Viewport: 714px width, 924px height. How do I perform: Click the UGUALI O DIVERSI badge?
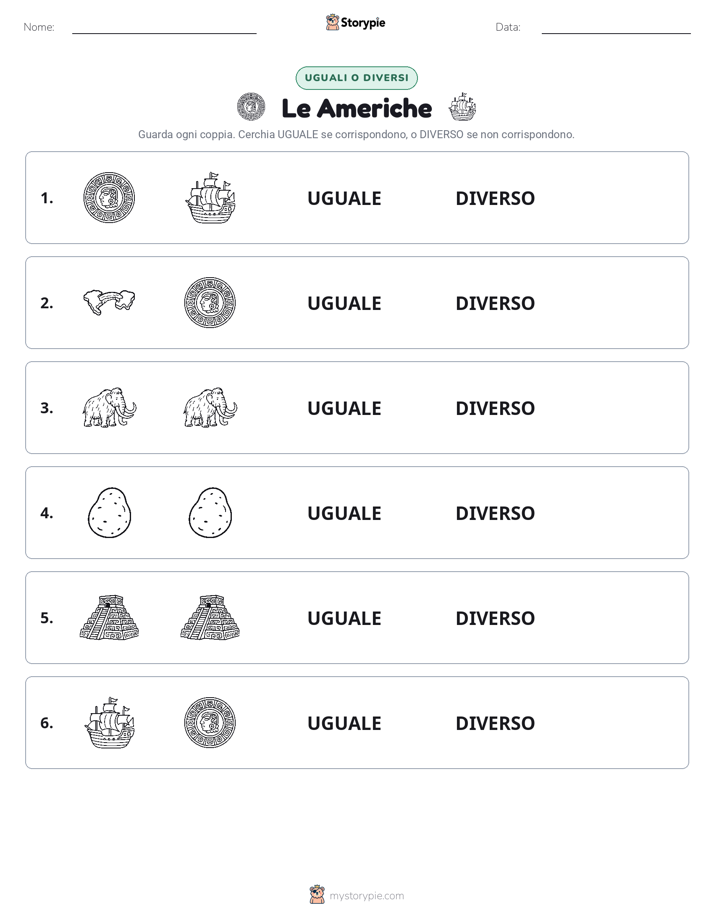(356, 78)
